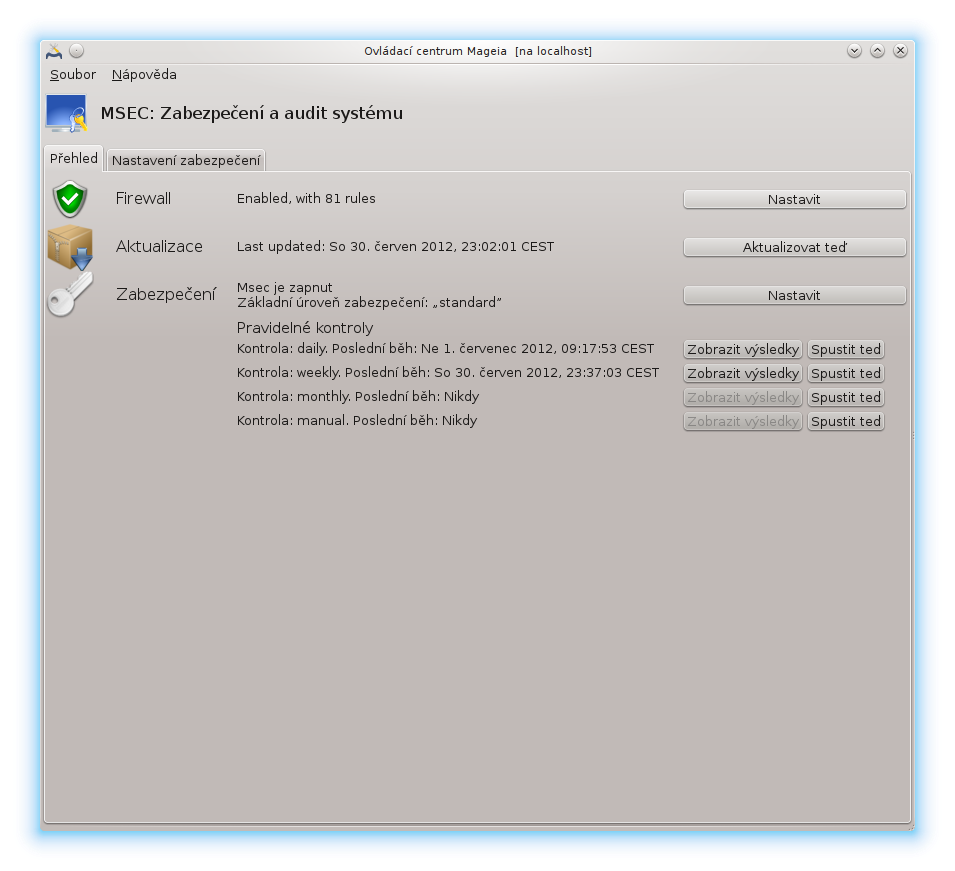Open the Nápověda menu
The width and height of the screenshot is (955, 871).
coord(144,75)
